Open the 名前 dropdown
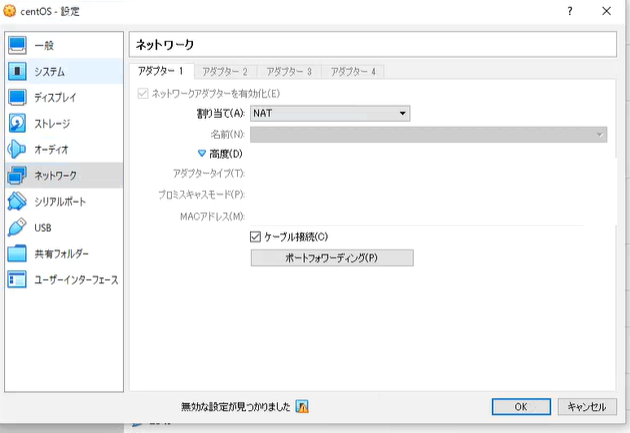 [x=428, y=135]
